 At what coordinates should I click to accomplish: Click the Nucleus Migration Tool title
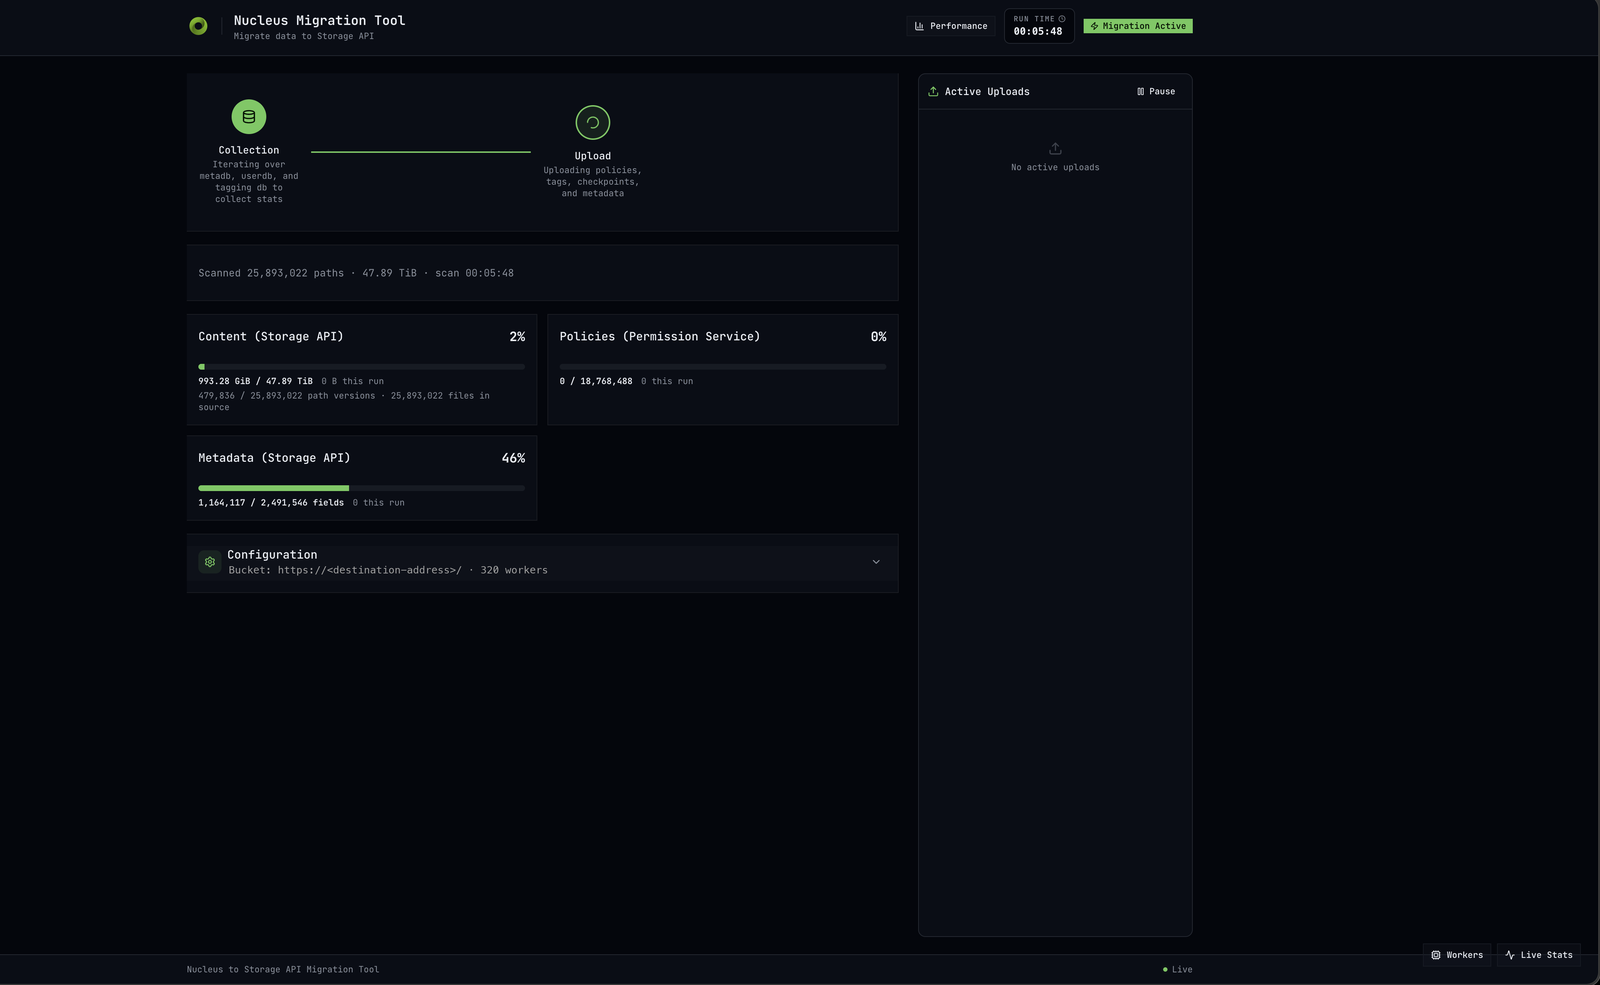click(x=319, y=20)
